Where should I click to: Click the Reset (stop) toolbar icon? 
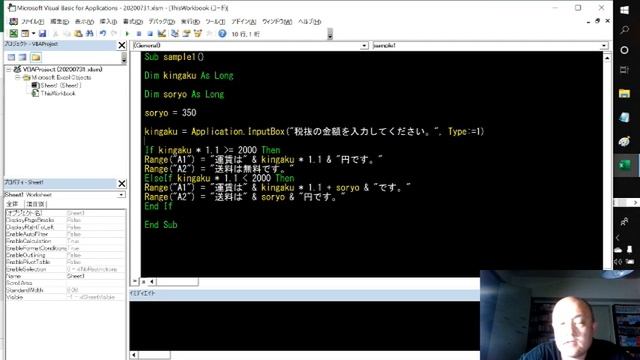150,33
